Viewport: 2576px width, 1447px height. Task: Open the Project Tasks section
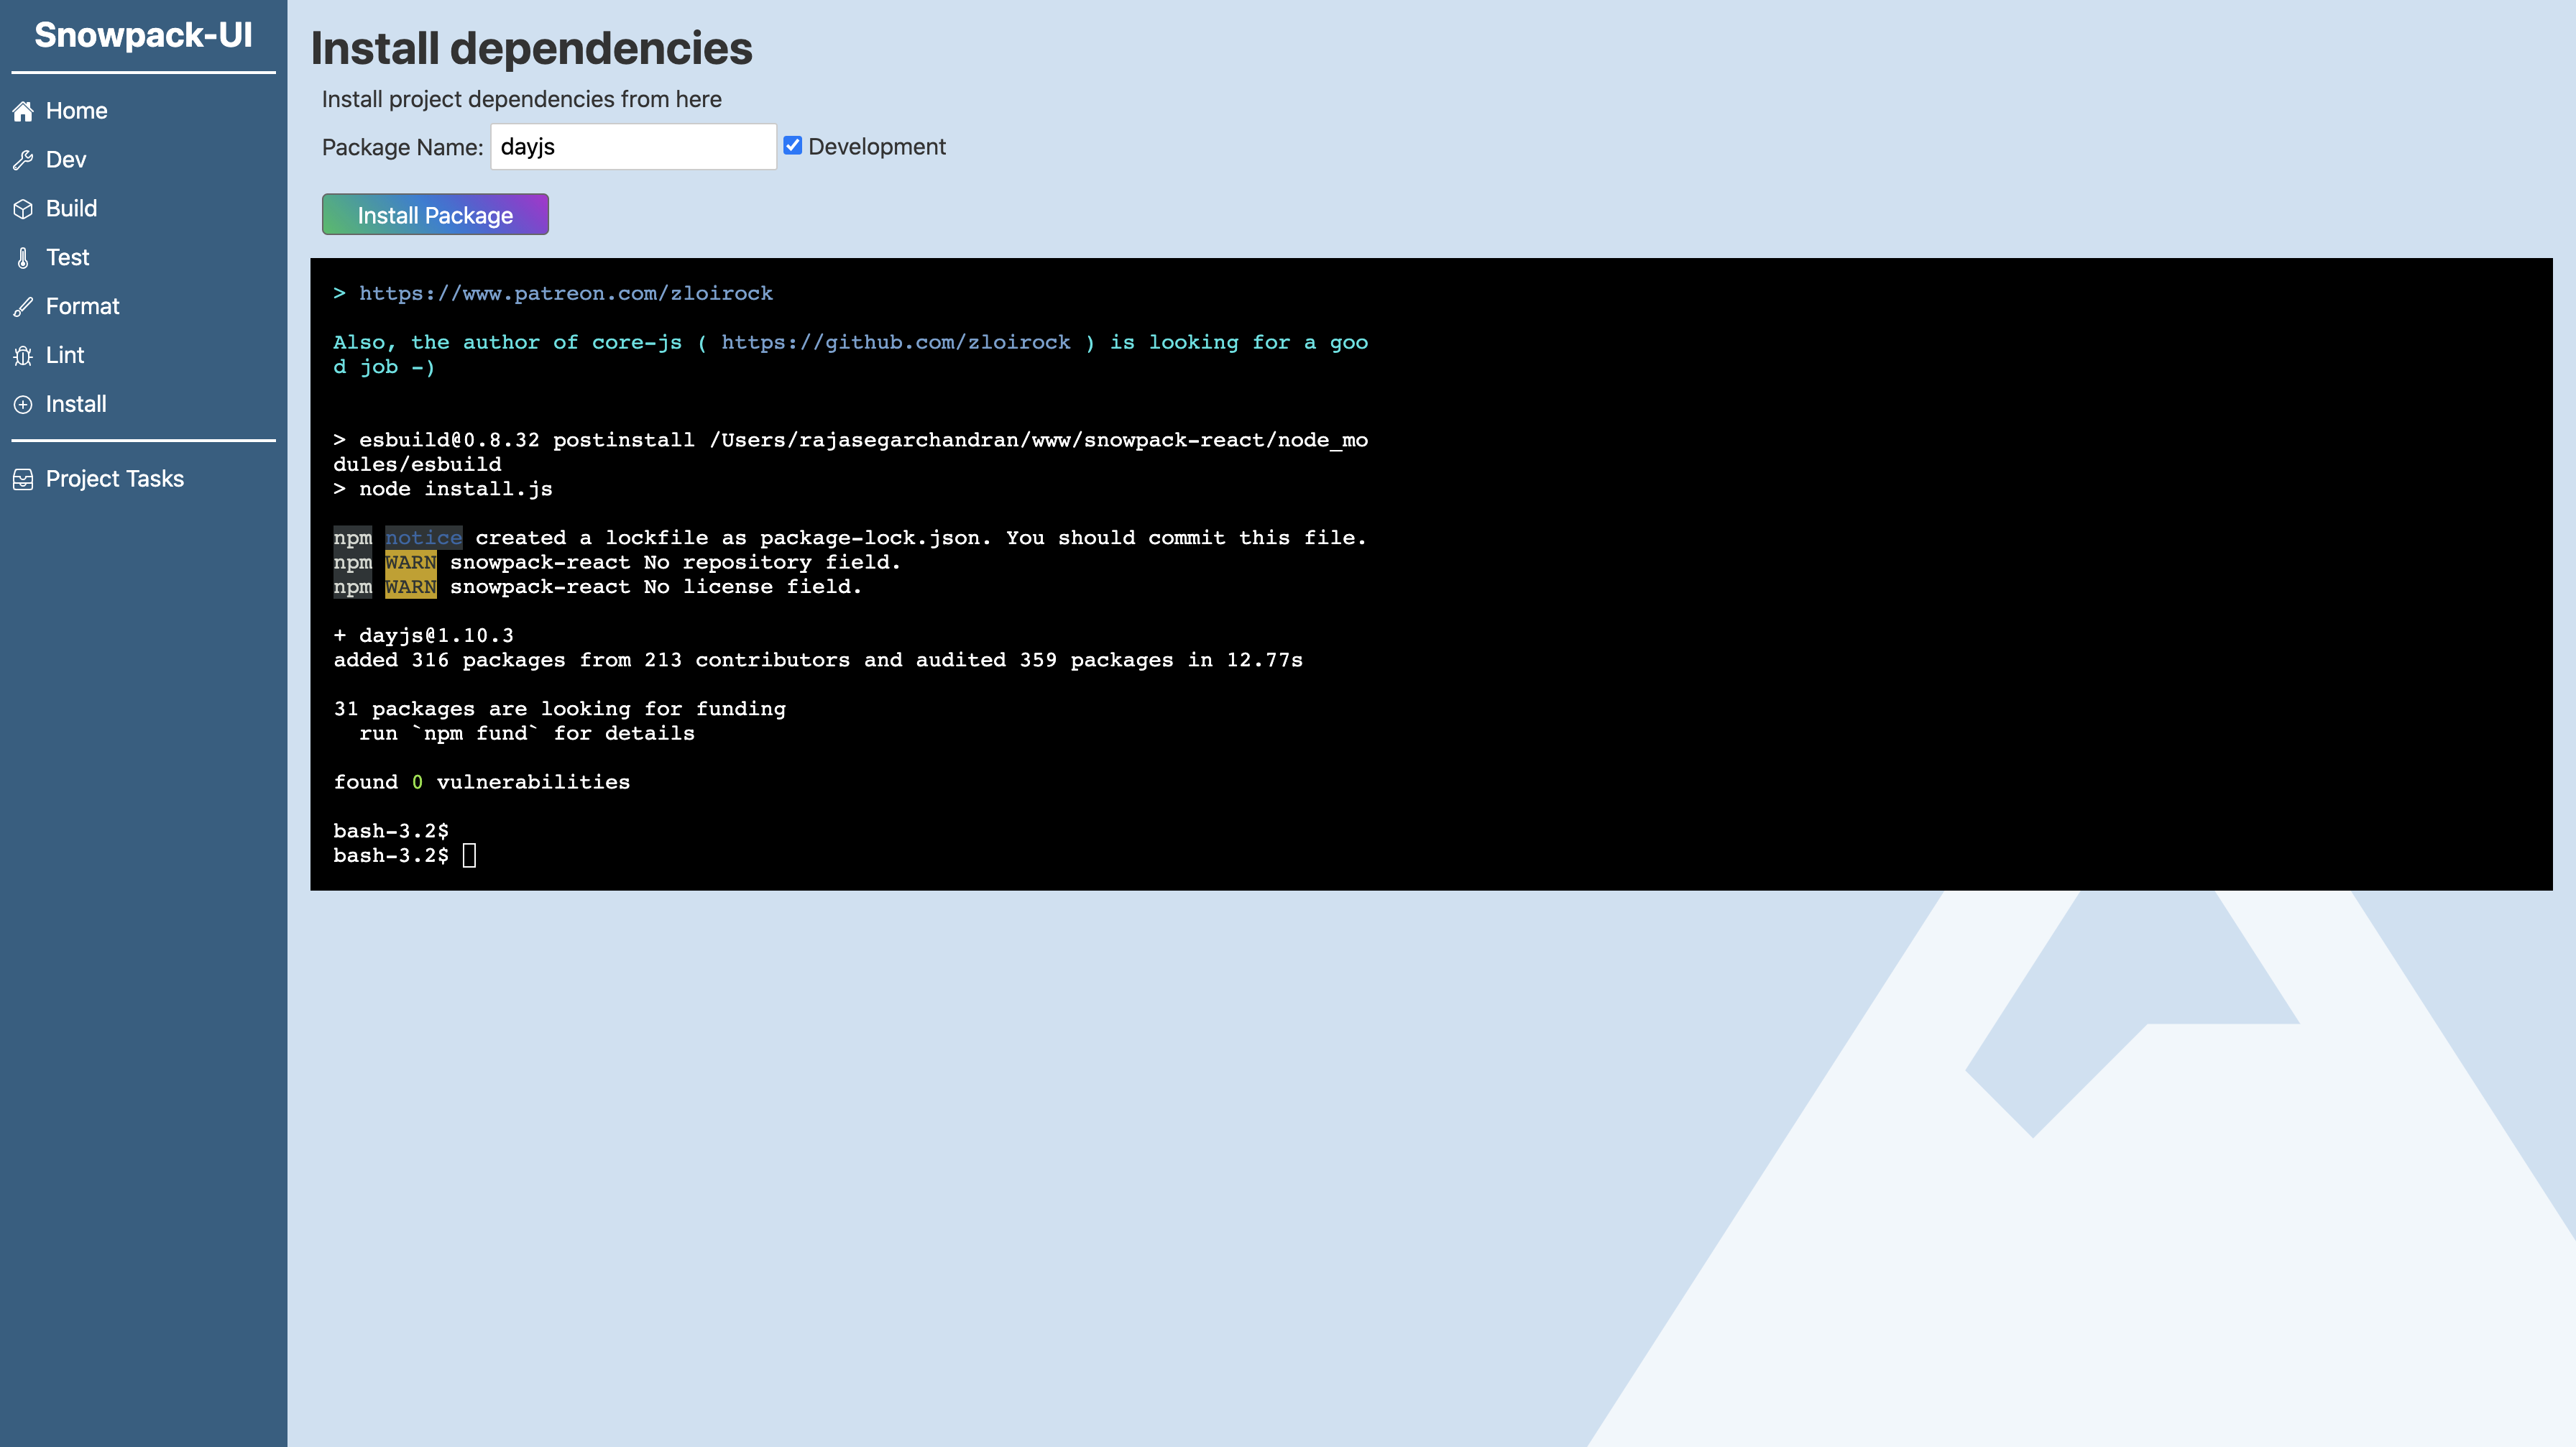click(x=114, y=479)
